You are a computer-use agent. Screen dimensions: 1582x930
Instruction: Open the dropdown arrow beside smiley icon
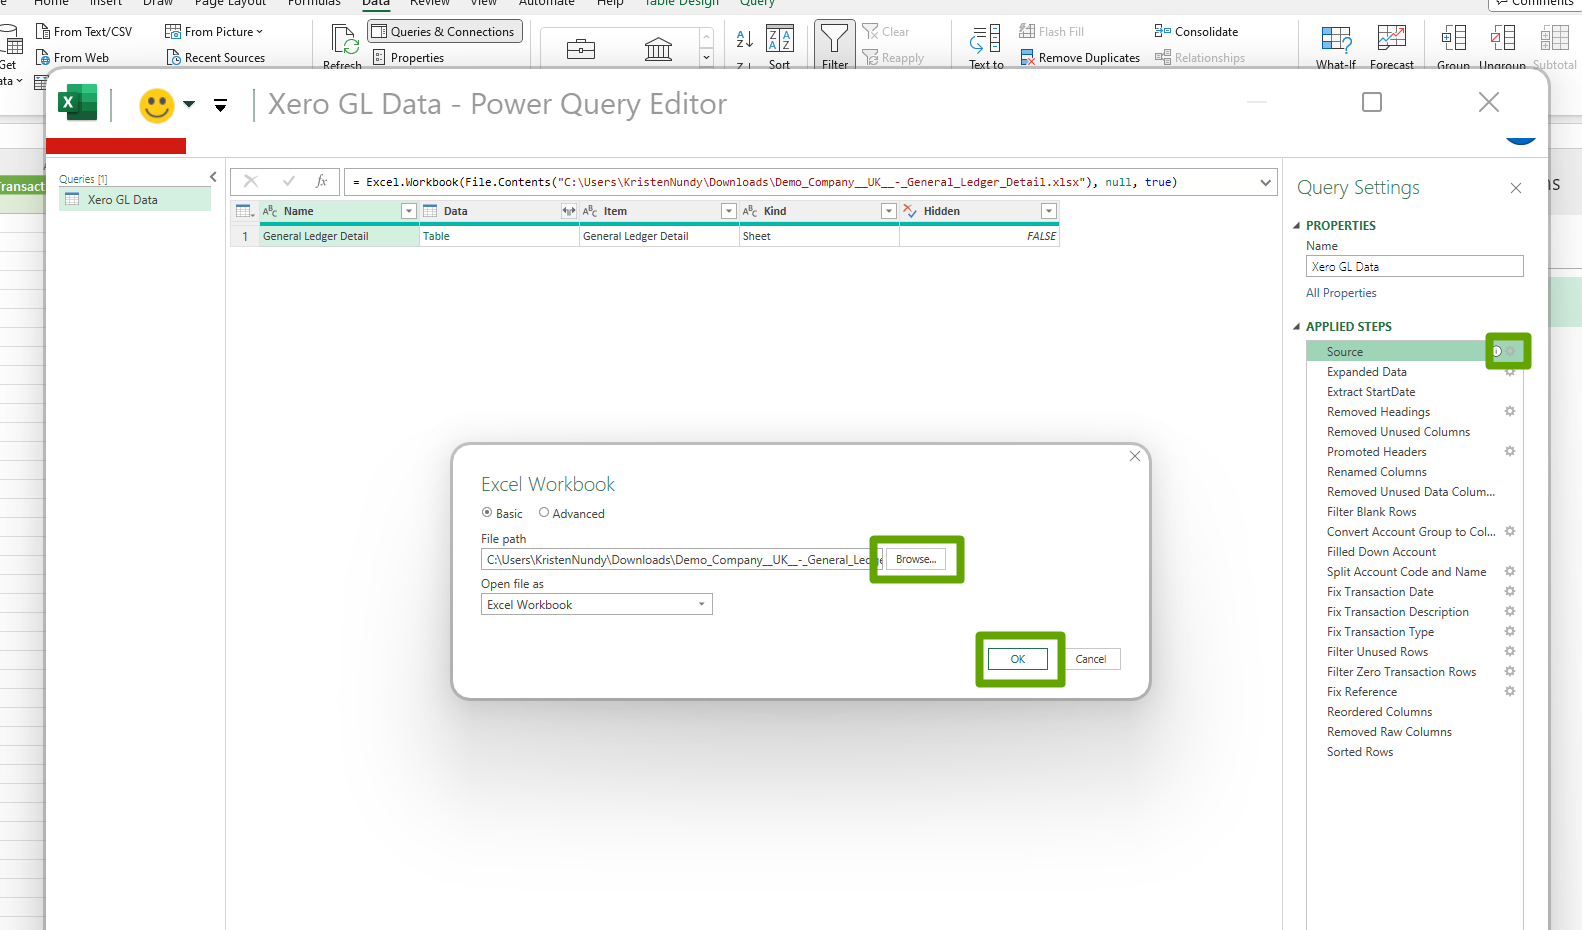(x=189, y=104)
